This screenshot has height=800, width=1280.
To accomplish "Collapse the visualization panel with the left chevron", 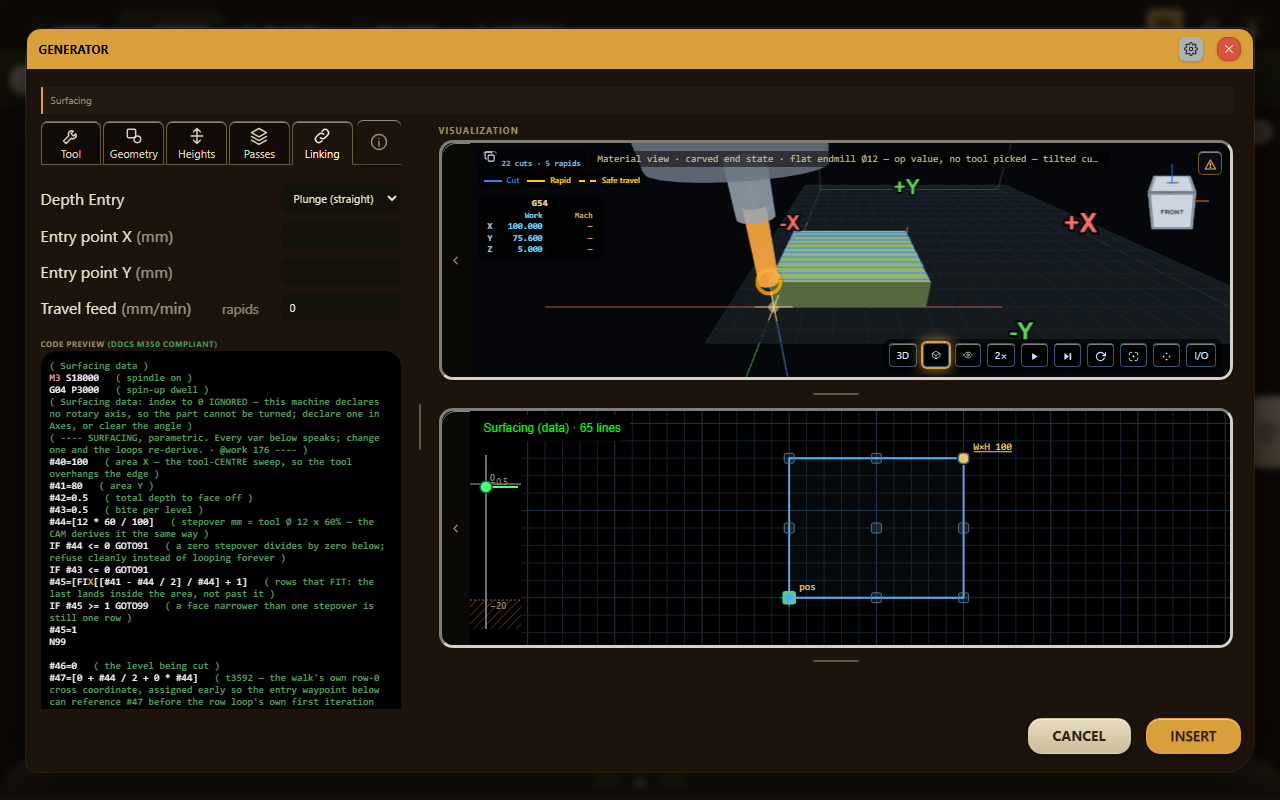I will point(456,260).
